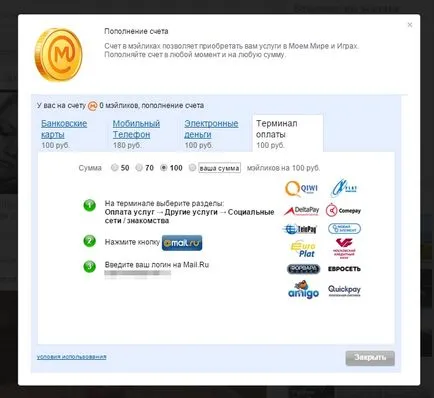Select the amigo logo
The height and width of the screenshot is (398, 434).
(x=303, y=289)
